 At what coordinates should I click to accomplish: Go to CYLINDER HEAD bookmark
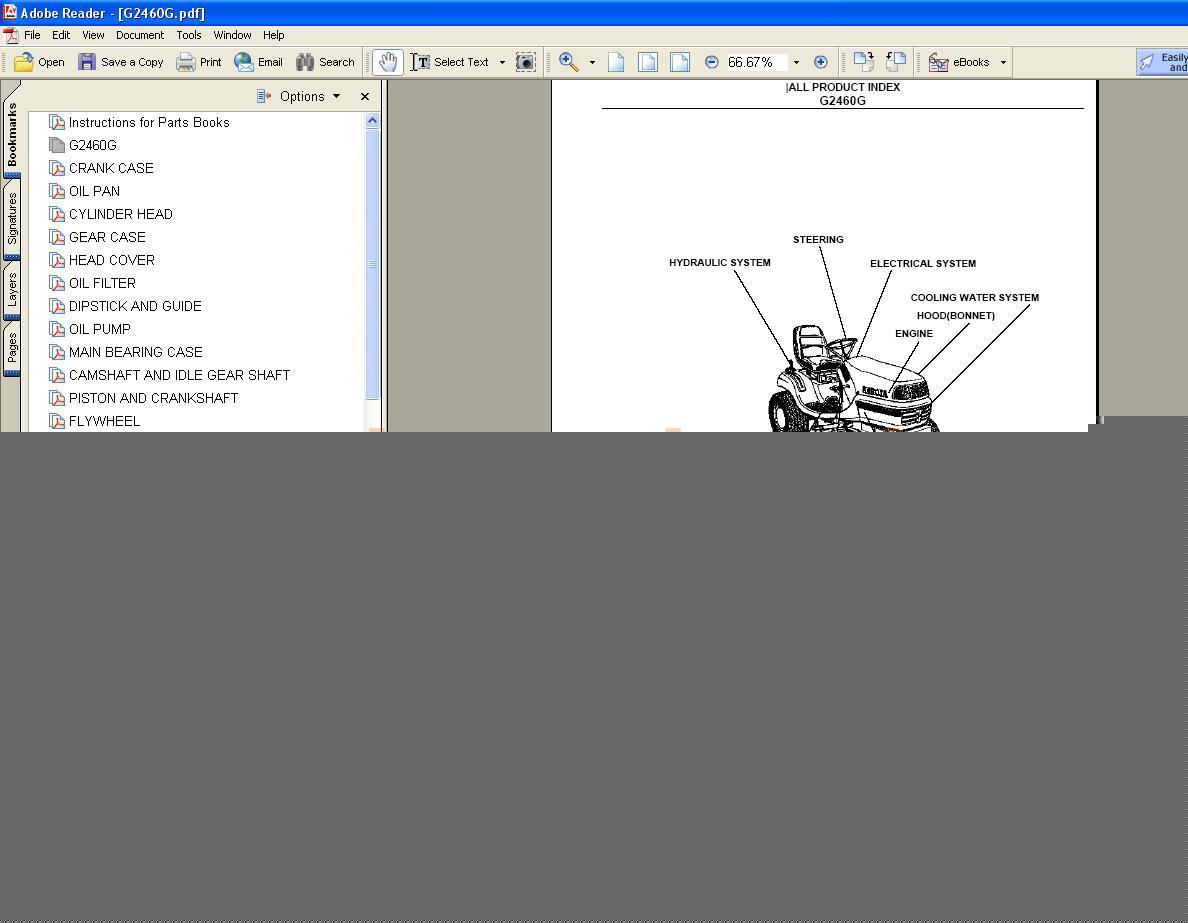click(120, 214)
